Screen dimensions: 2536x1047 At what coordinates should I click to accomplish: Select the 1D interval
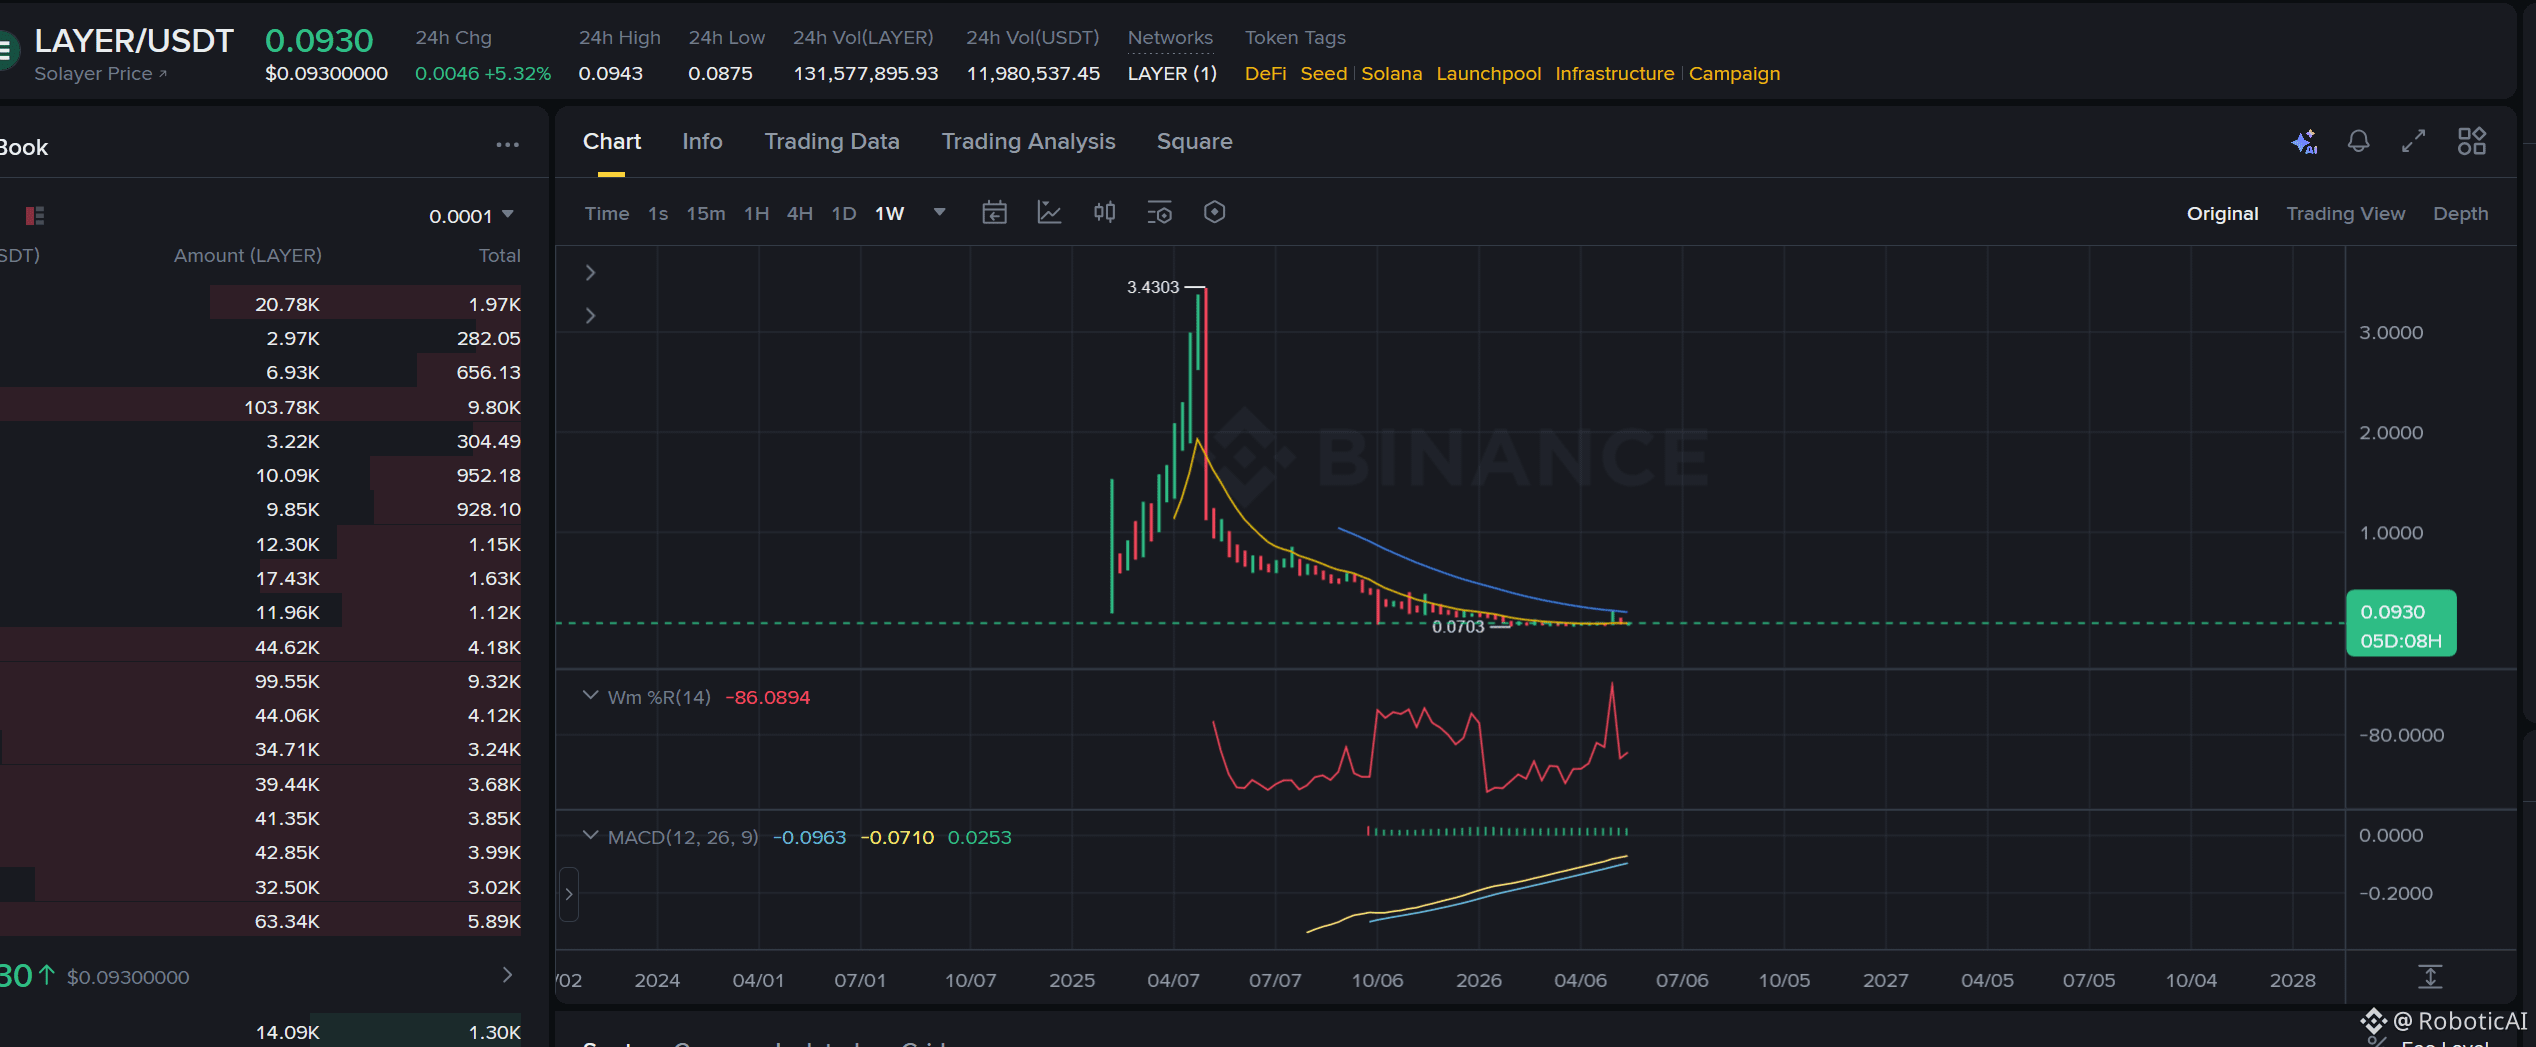point(844,213)
